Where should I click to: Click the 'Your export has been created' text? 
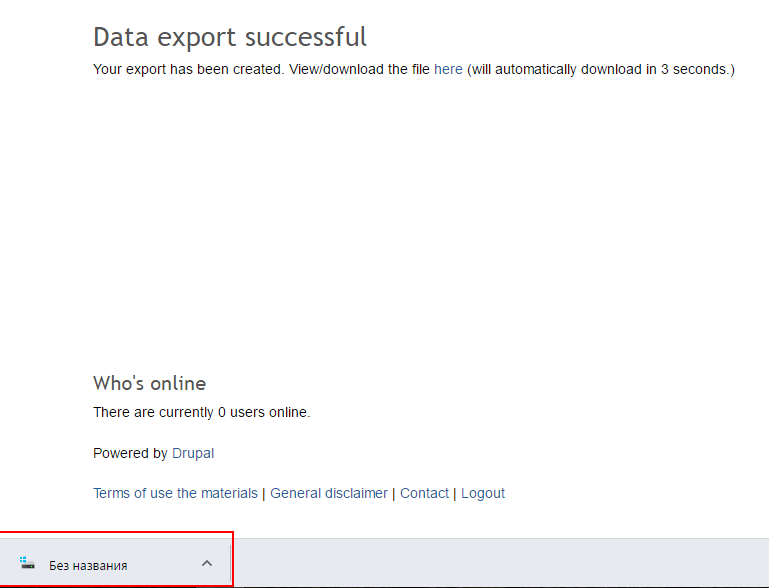pos(188,69)
